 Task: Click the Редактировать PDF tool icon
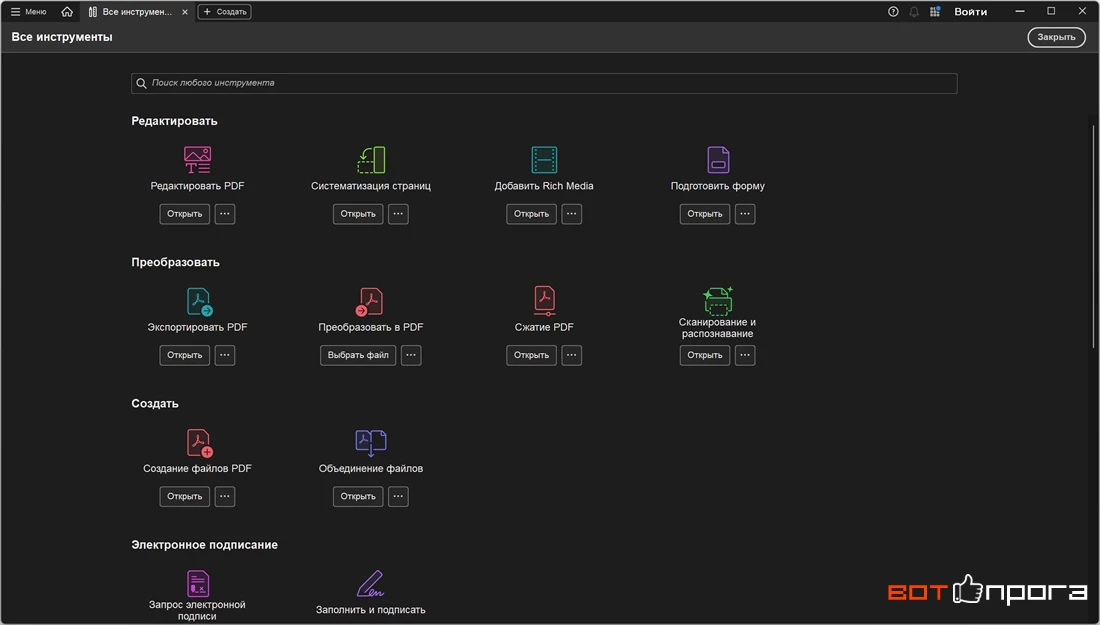tap(197, 160)
